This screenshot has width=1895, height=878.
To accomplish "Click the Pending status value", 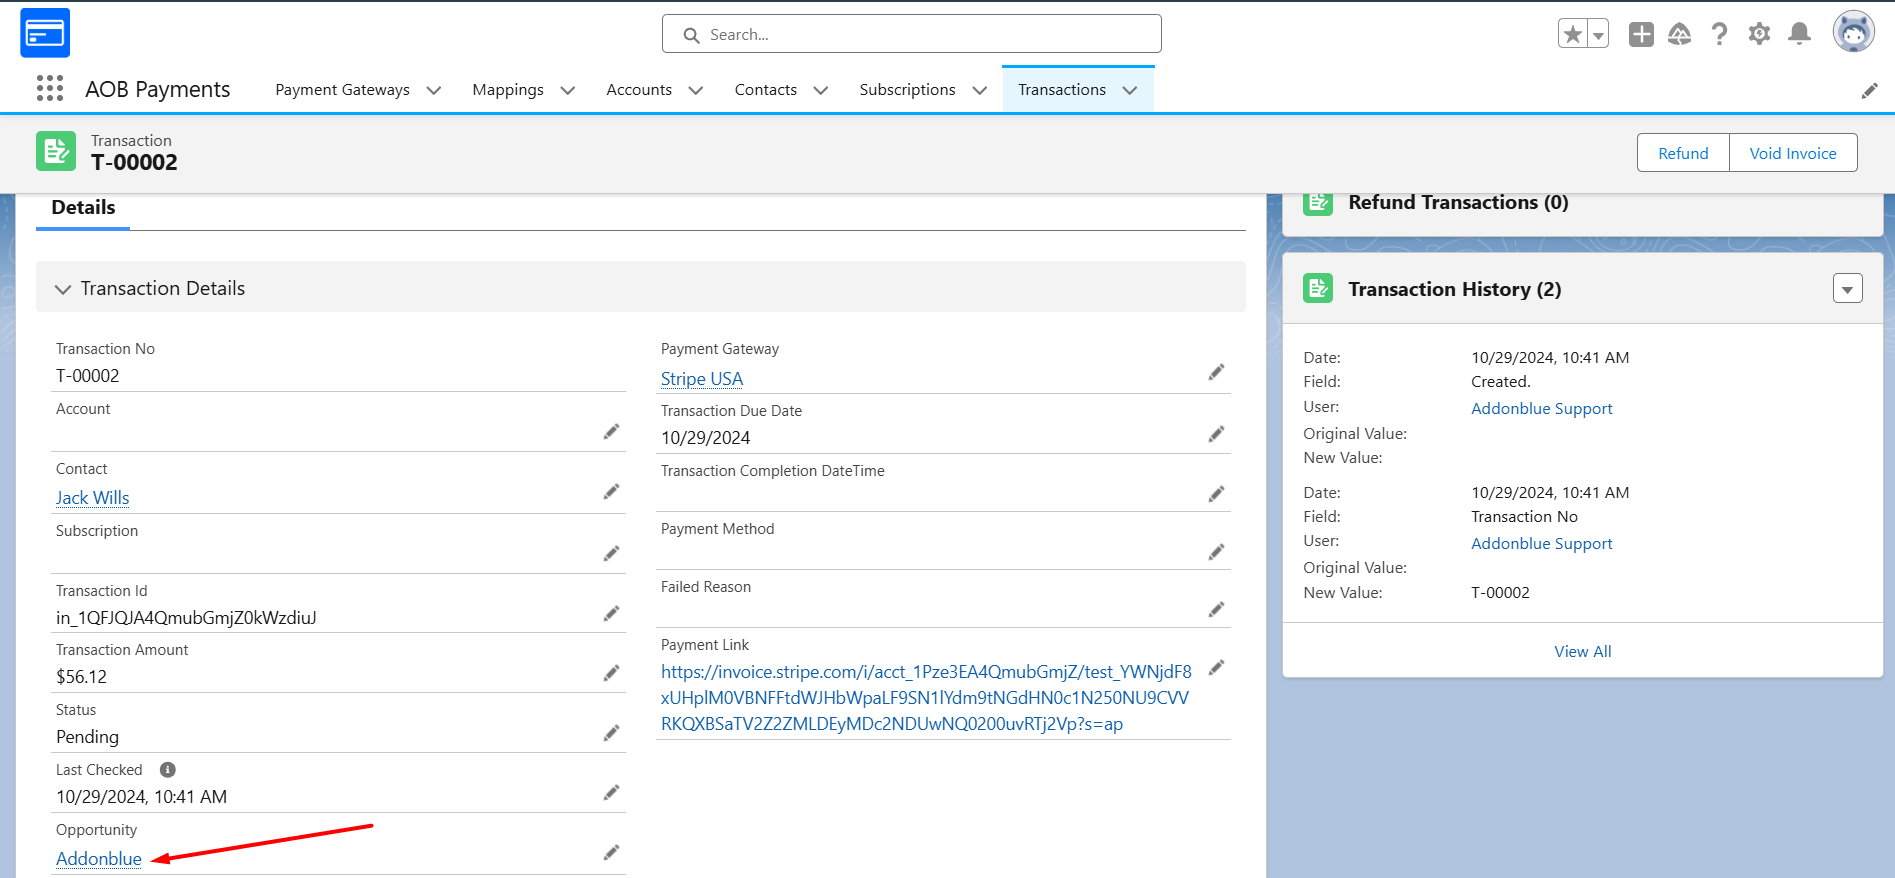I will coord(87,737).
